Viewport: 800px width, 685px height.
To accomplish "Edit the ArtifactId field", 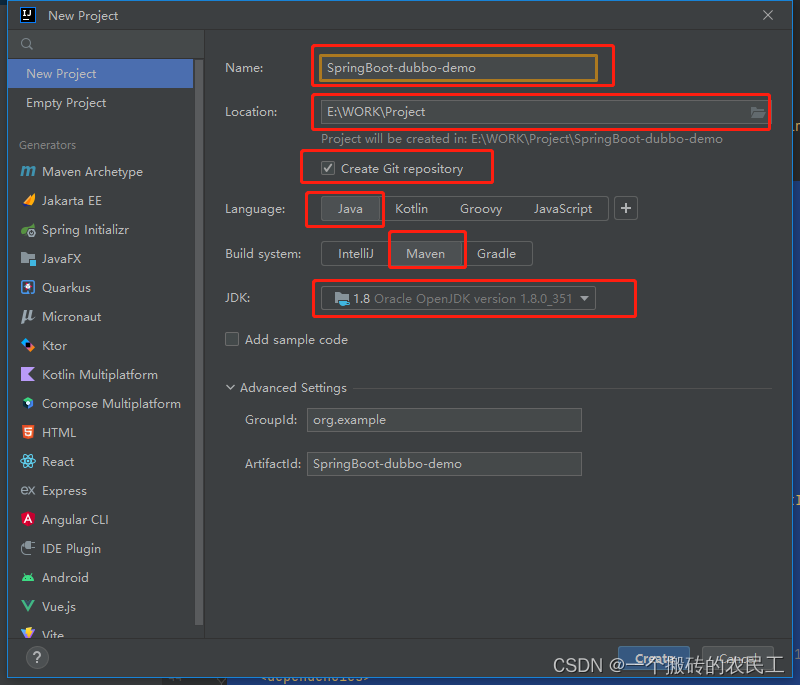I will click(444, 464).
